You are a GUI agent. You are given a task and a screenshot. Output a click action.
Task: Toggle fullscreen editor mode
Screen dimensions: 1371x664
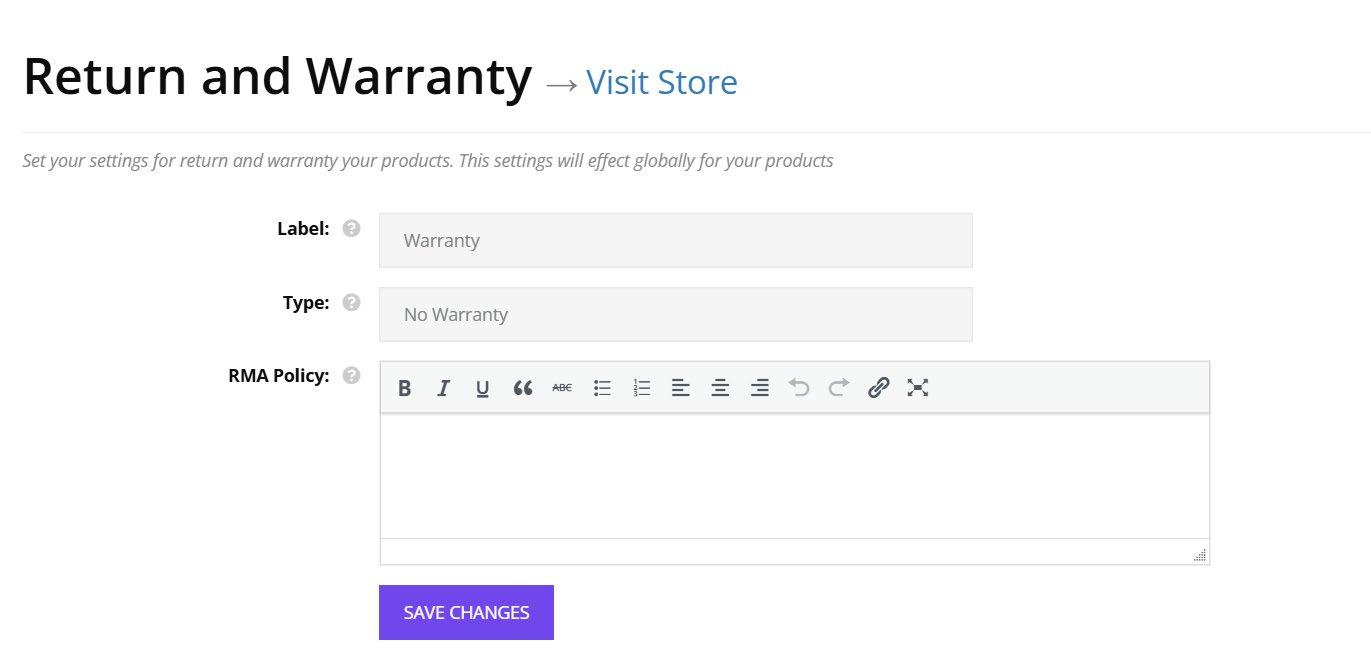(918, 388)
